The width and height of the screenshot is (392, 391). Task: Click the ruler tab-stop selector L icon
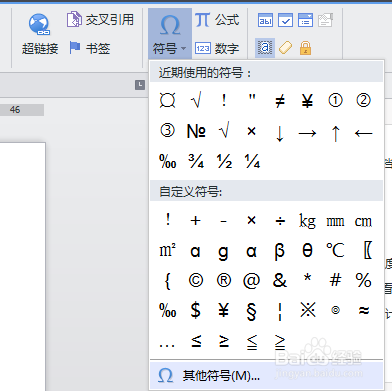[x=140, y=85]
